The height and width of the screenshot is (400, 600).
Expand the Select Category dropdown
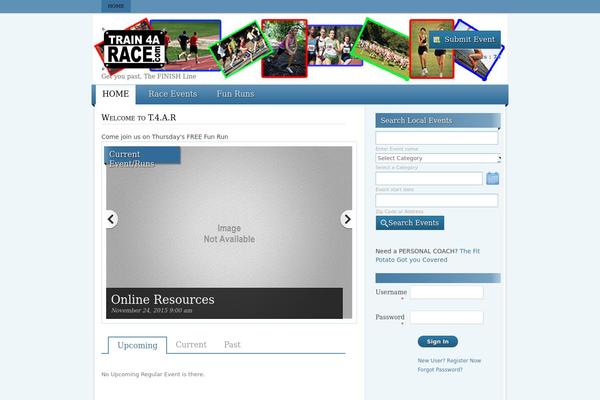coord(438,158)
